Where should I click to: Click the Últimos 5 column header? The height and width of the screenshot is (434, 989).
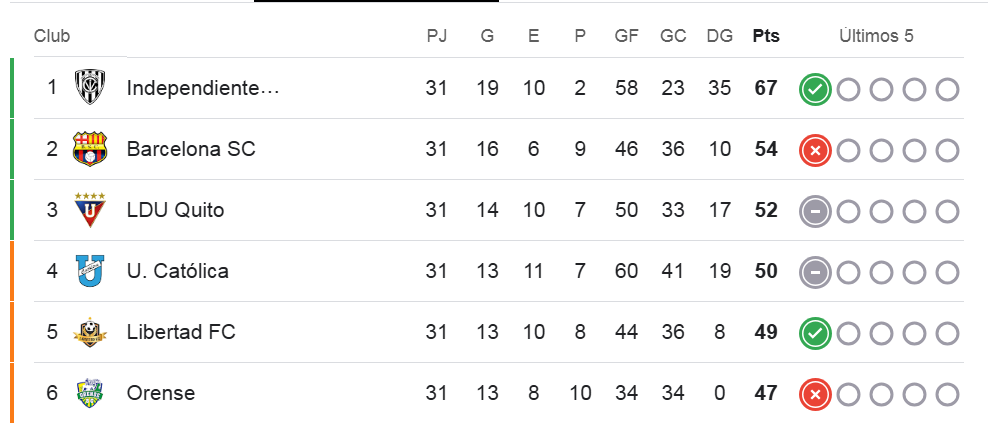coord(876,36)
